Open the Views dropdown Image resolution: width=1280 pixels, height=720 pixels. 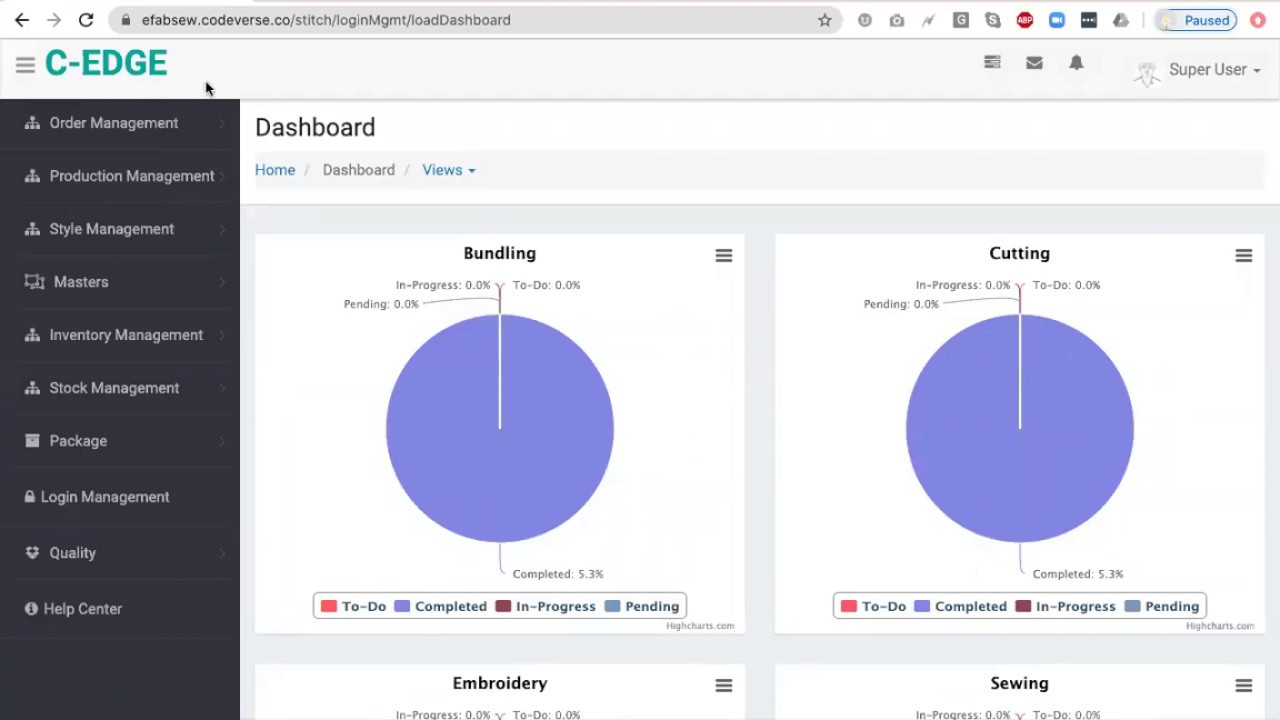448,170
